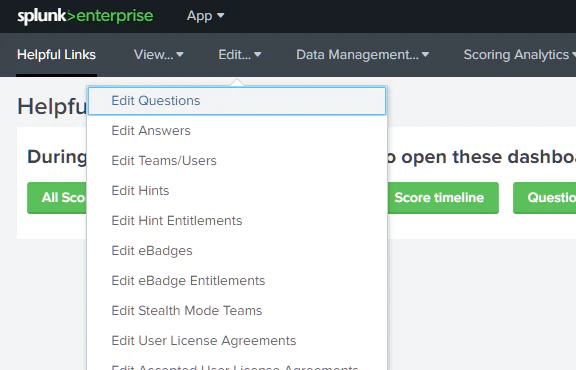576x370 pixels.
Task: Click the Score timeline button
Action: coord(443,198)
